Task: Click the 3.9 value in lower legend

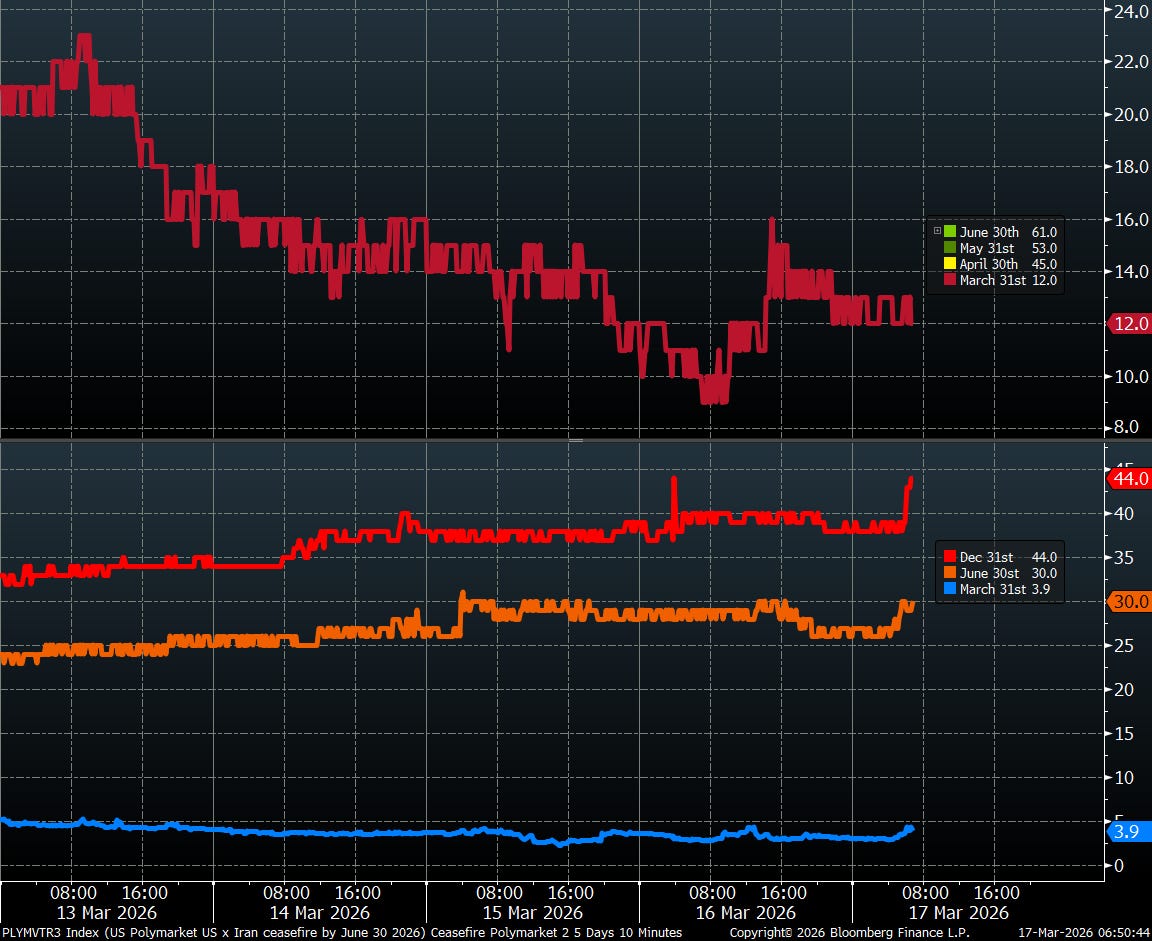Action: (x=1041, y=589)
